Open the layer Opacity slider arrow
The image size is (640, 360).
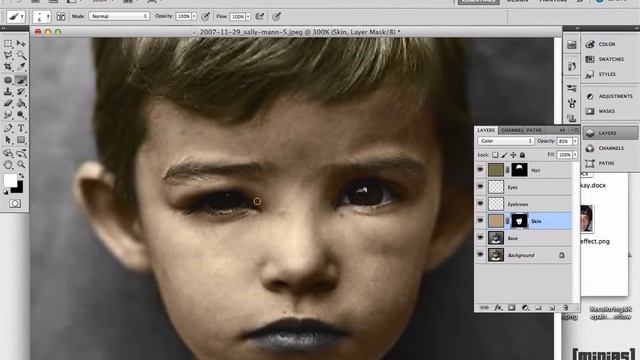(575, 141)
